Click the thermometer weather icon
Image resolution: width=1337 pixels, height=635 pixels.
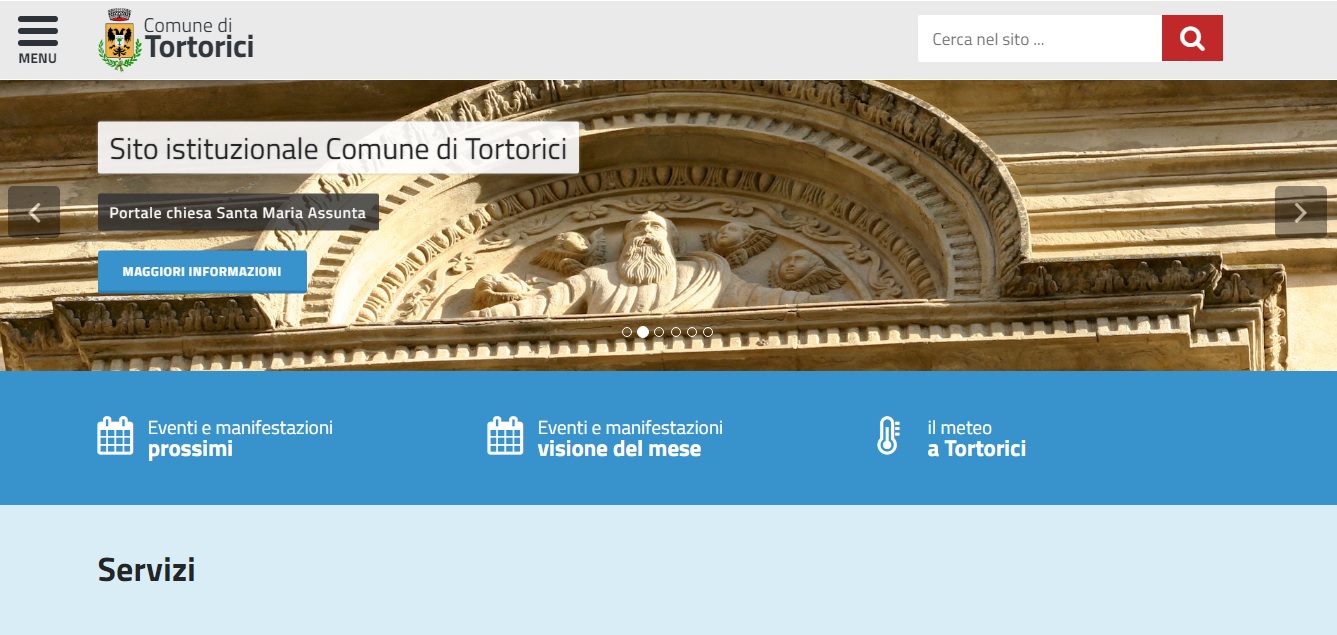pos(888,436)
